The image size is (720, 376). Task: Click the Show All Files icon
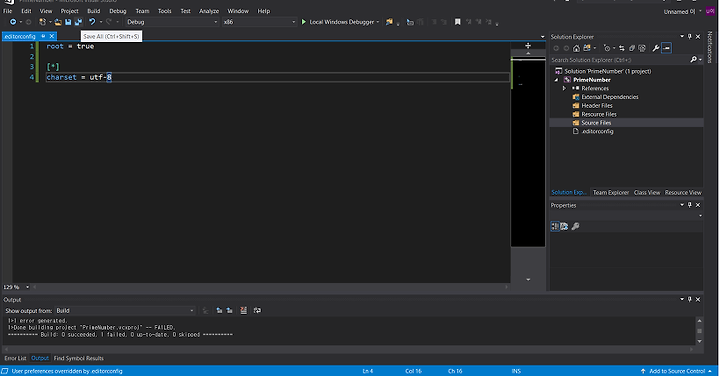pyautogui.click(x=642, y=48)
